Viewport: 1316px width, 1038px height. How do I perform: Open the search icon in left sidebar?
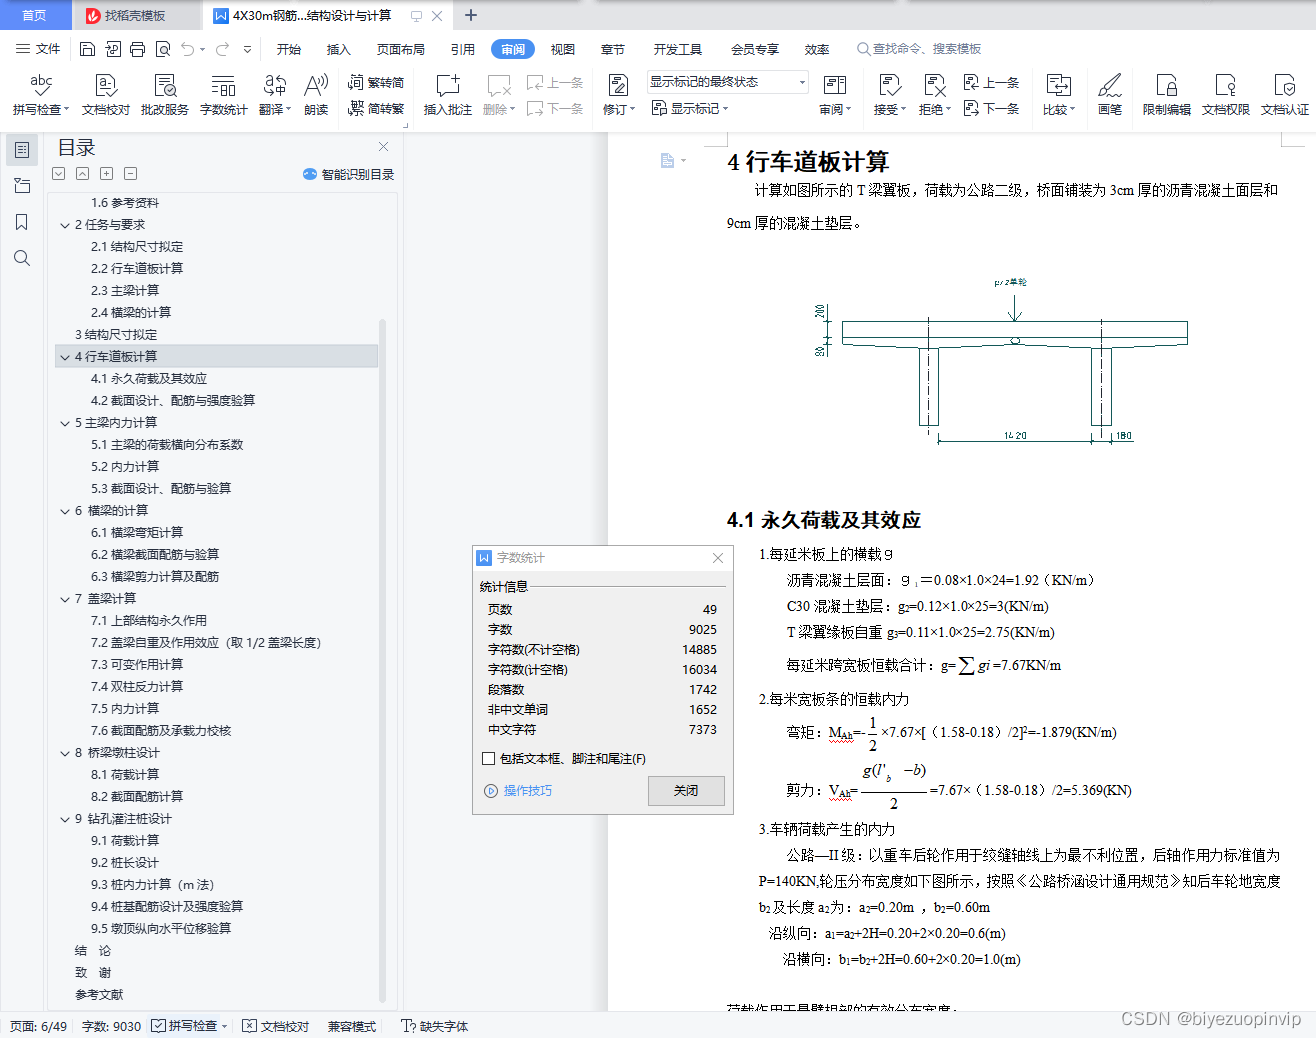coord(22,258)
